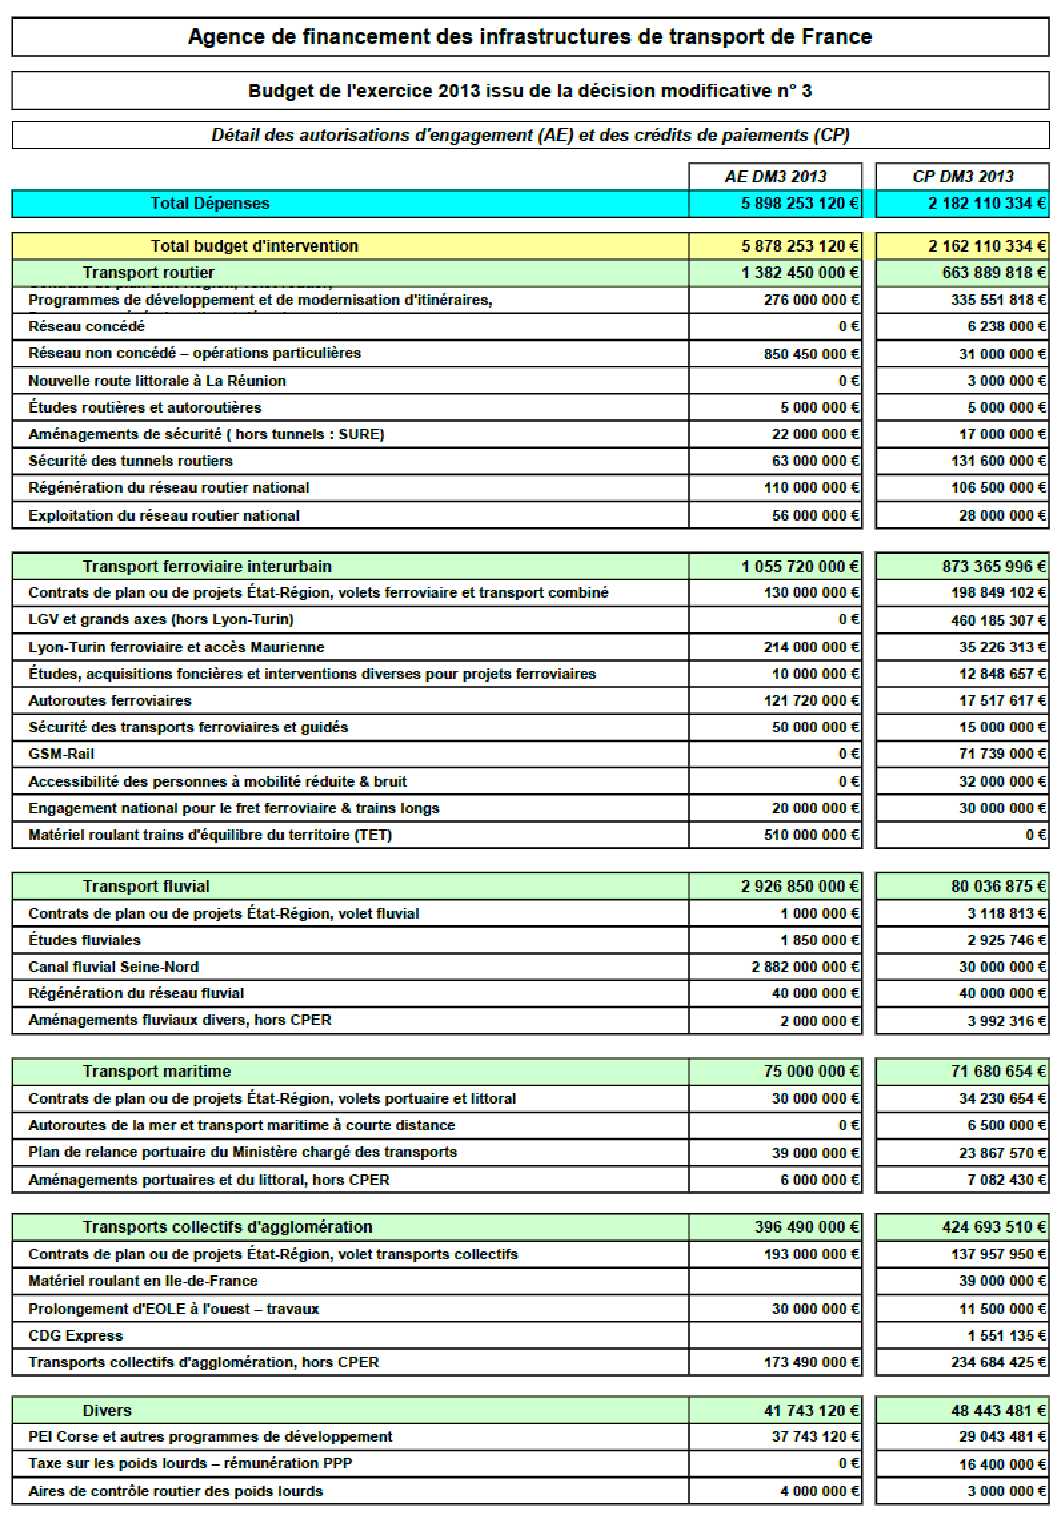Click the 'CDG Express' row label
This screenshot has height=1514, width=1060.
tap(75, 1336)
